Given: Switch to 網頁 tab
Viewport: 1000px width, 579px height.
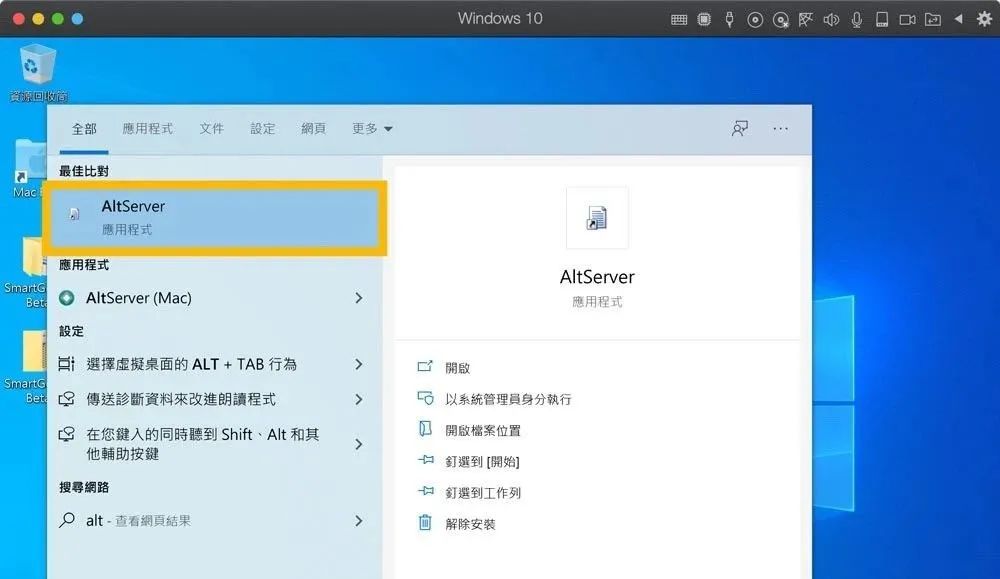Looking at the screenshot, I should (x=313, y=129).
